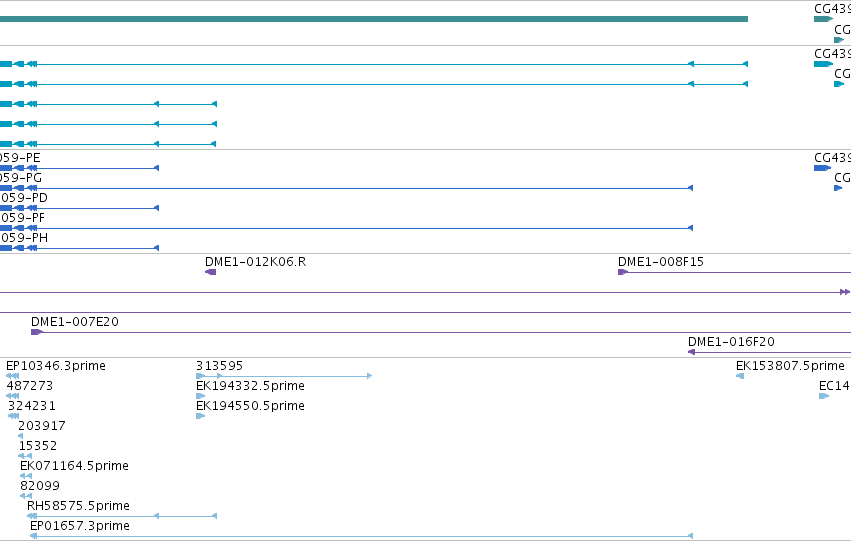Select EST 82099 label
The image size is (851, 541).
tap(40, 486)
